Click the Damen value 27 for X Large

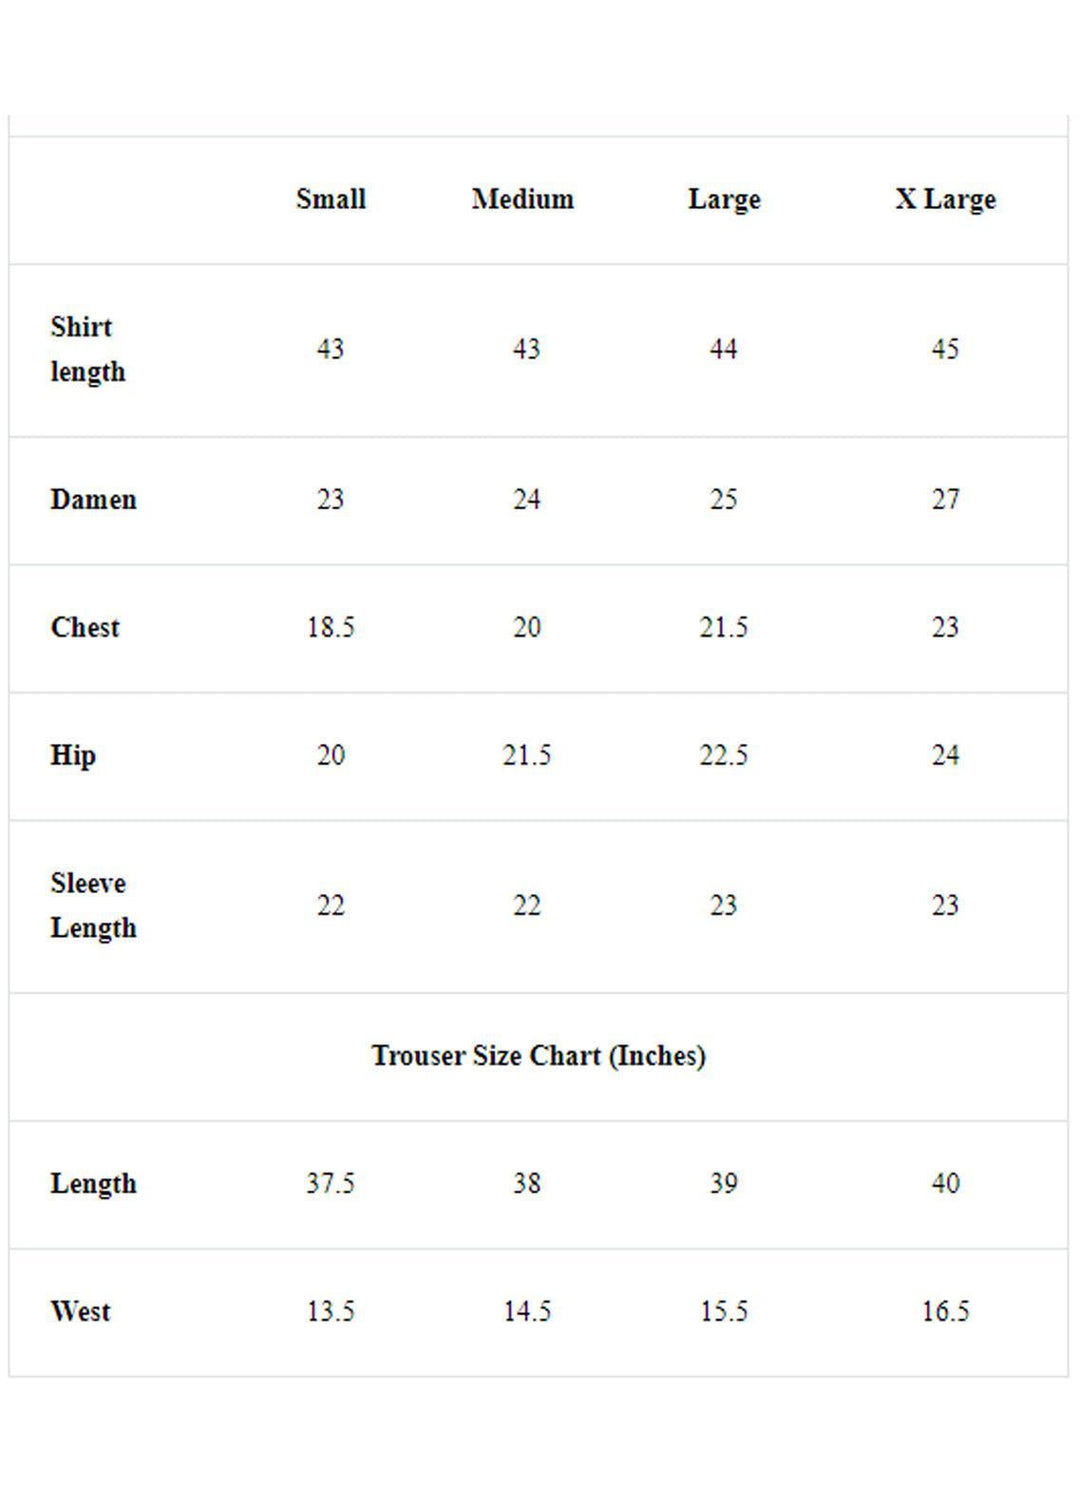(945, 499)
